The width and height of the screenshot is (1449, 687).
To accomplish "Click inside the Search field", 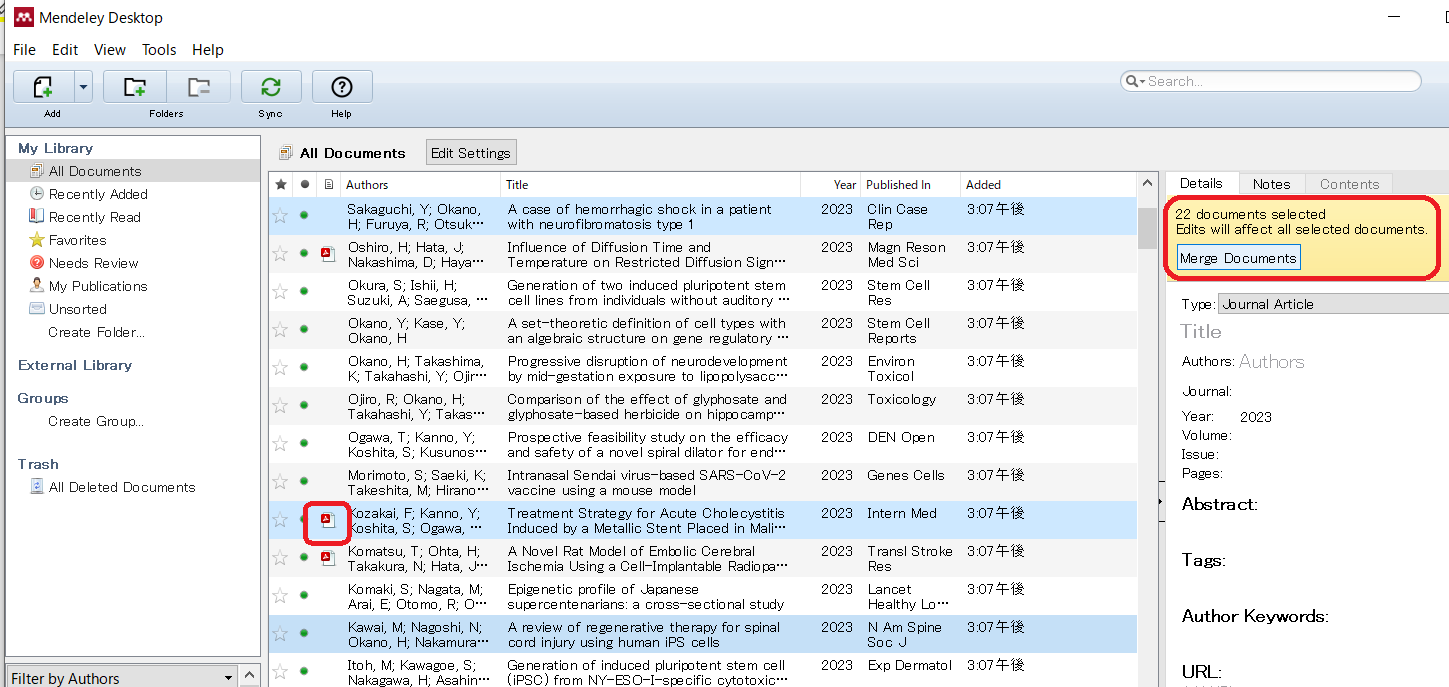I will (1270, 81).
